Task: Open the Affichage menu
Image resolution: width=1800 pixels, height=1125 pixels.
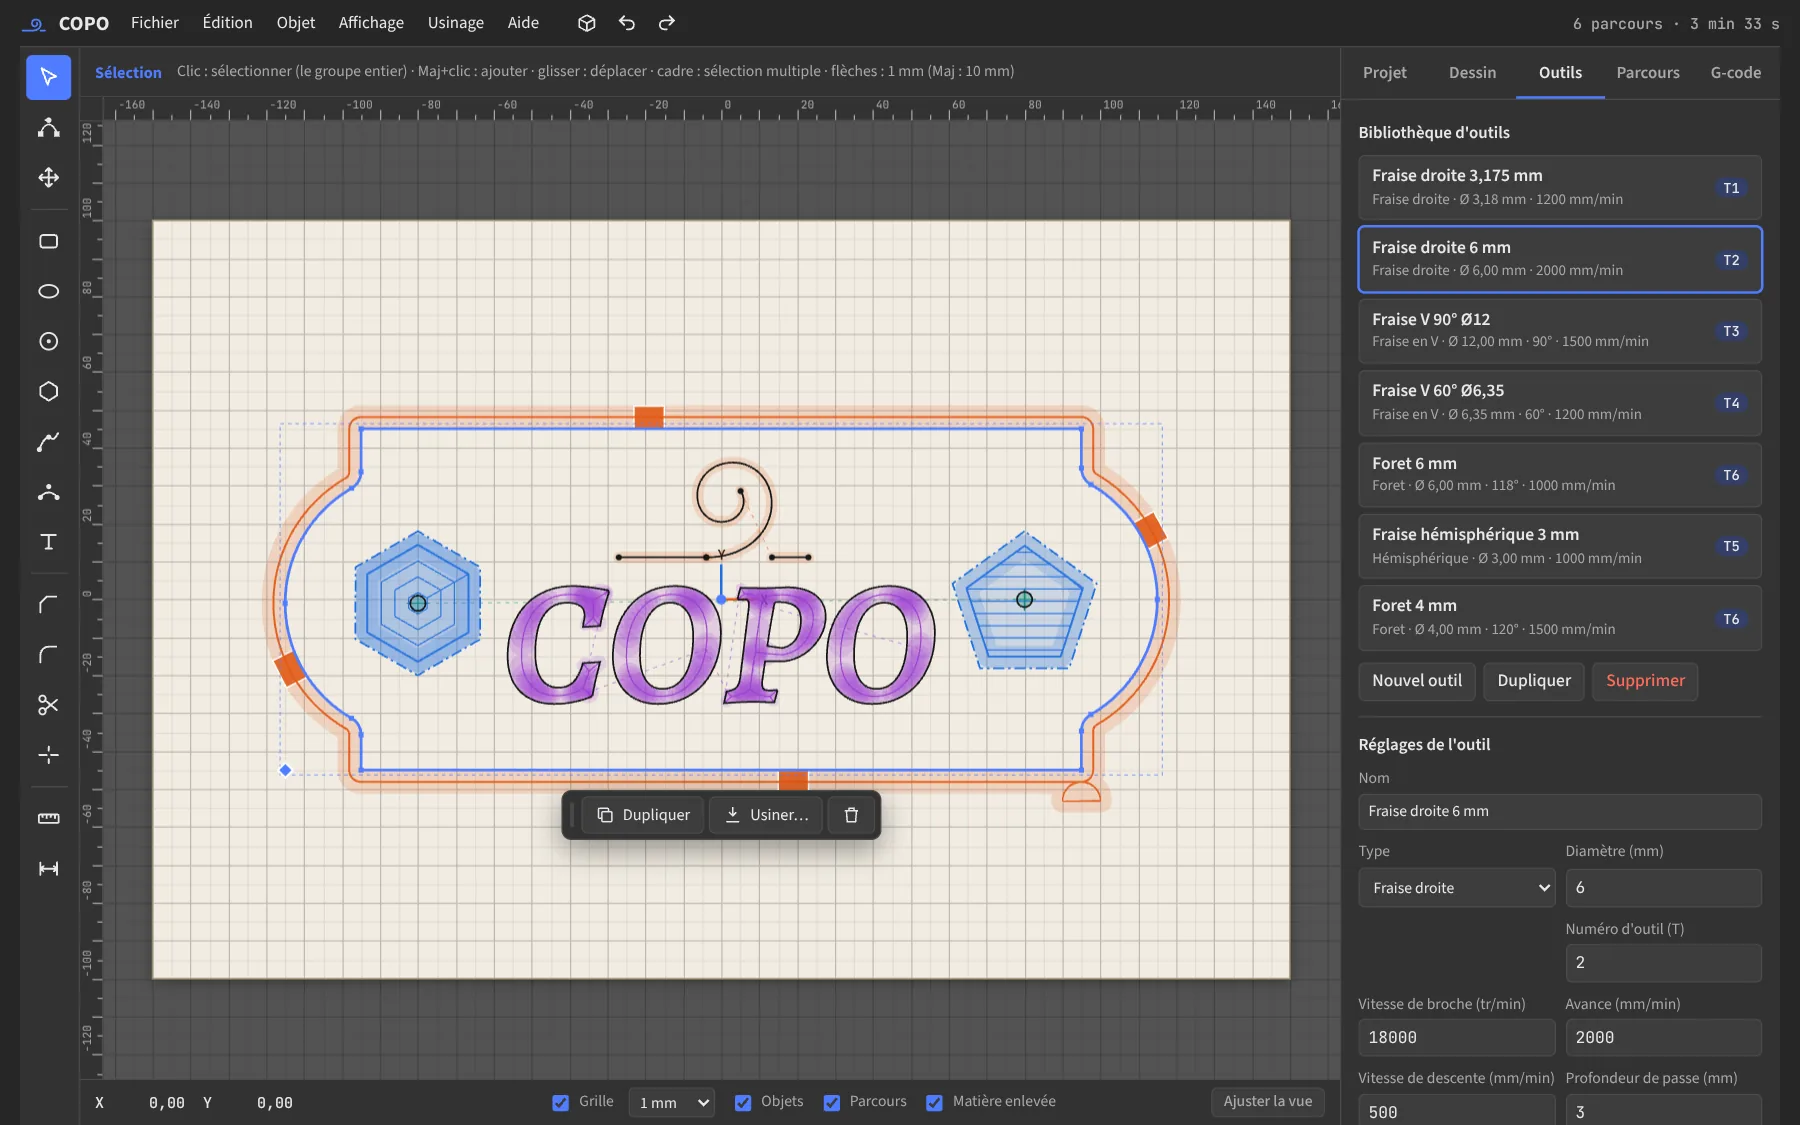Action: coord(371,23)
